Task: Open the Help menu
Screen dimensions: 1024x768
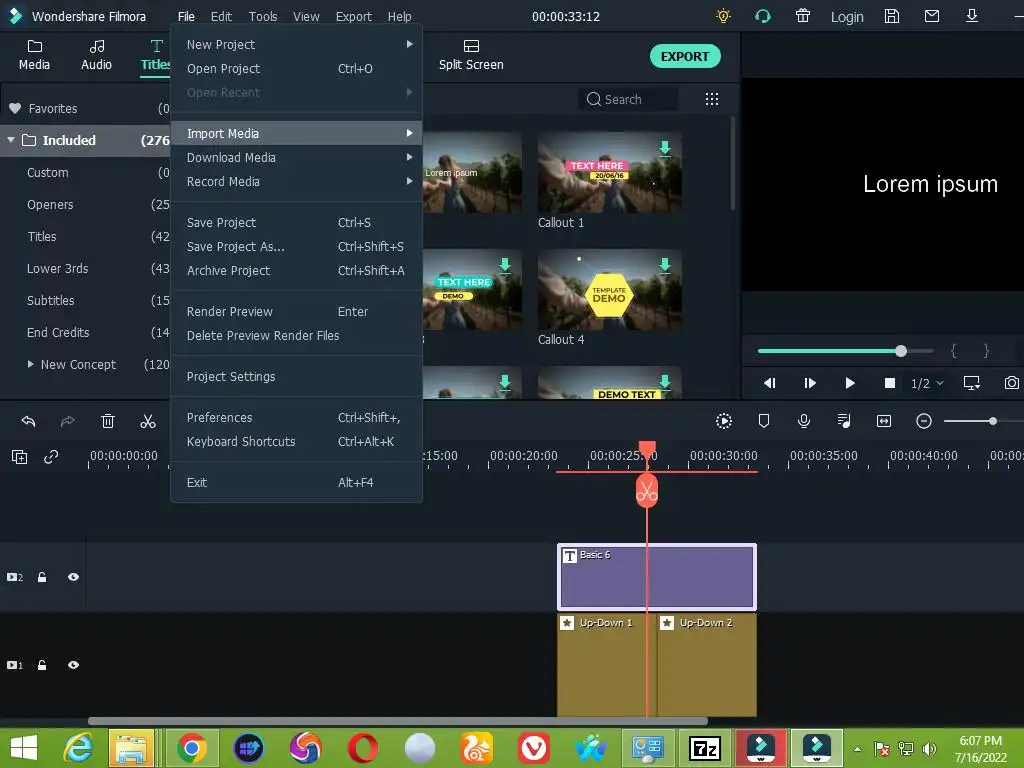Action: coord(399,16)
